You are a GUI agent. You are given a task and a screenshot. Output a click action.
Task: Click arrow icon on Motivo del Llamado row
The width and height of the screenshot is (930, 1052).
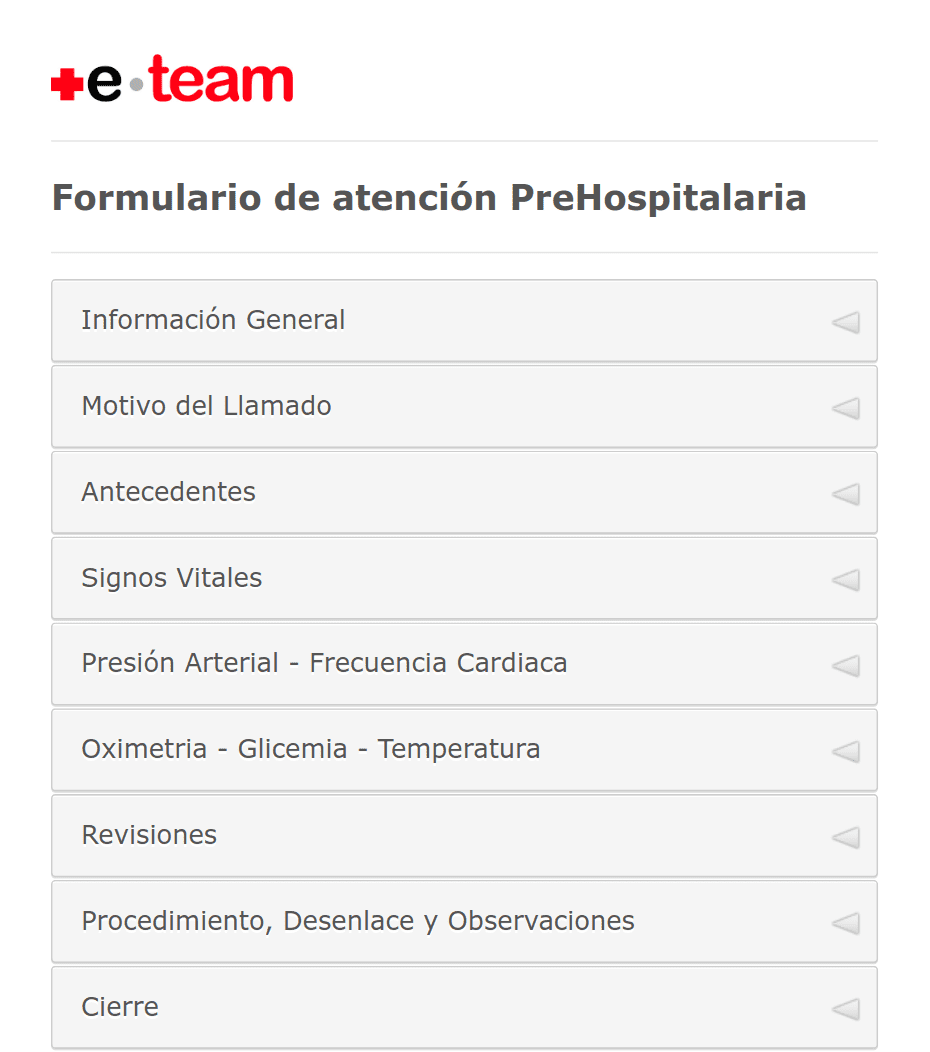tap(845, 408)
